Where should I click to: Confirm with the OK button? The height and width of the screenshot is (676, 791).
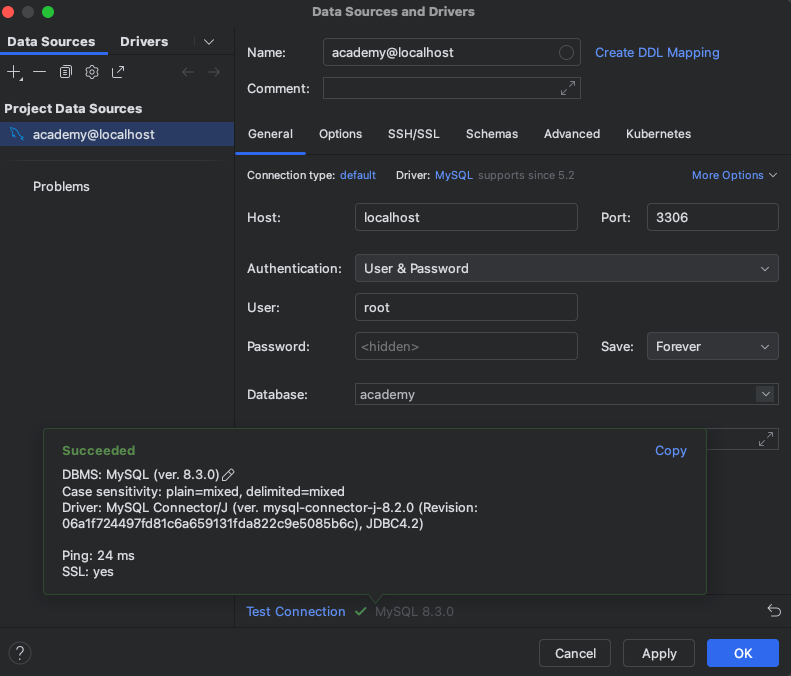(x=743, y=653)
